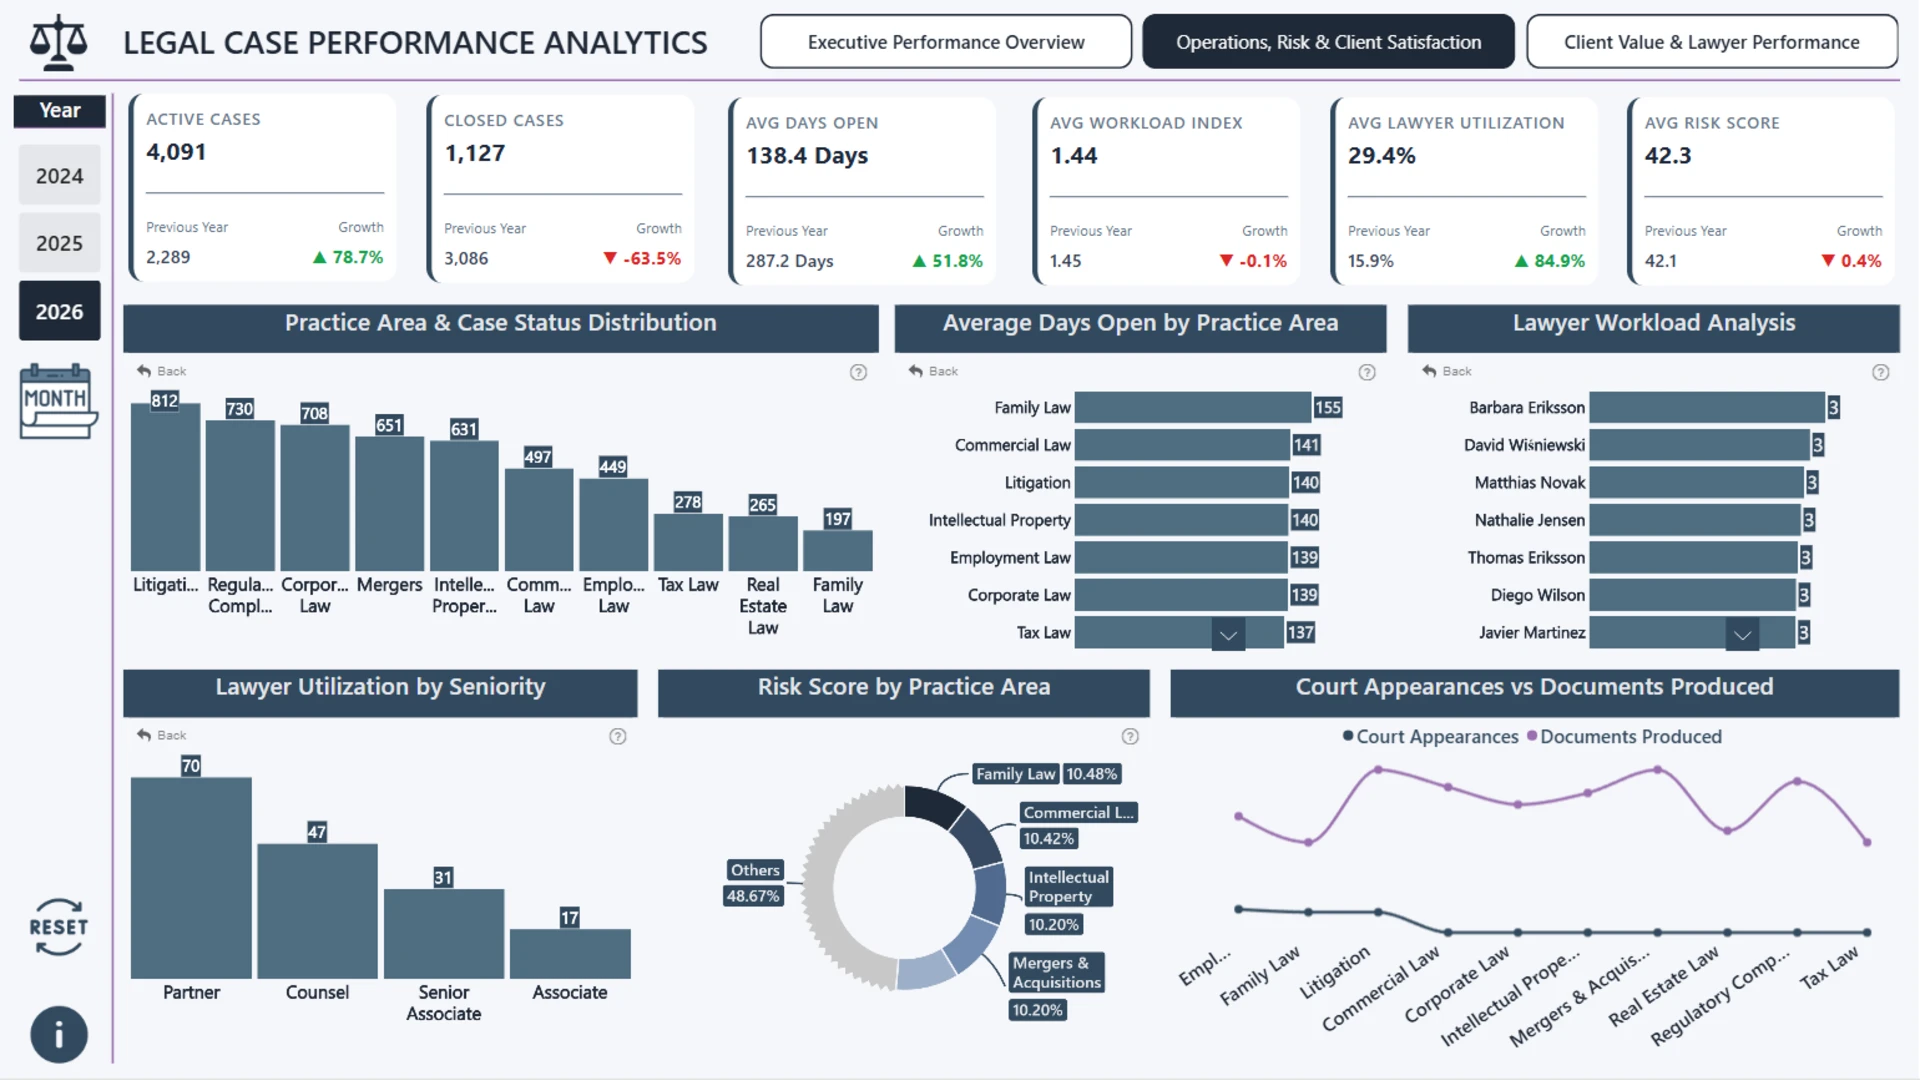The width and height of the screenshot is (1920, 1080).
Task: Click Barbara Eriksson's workload bar
Action: pos(1707,407)
